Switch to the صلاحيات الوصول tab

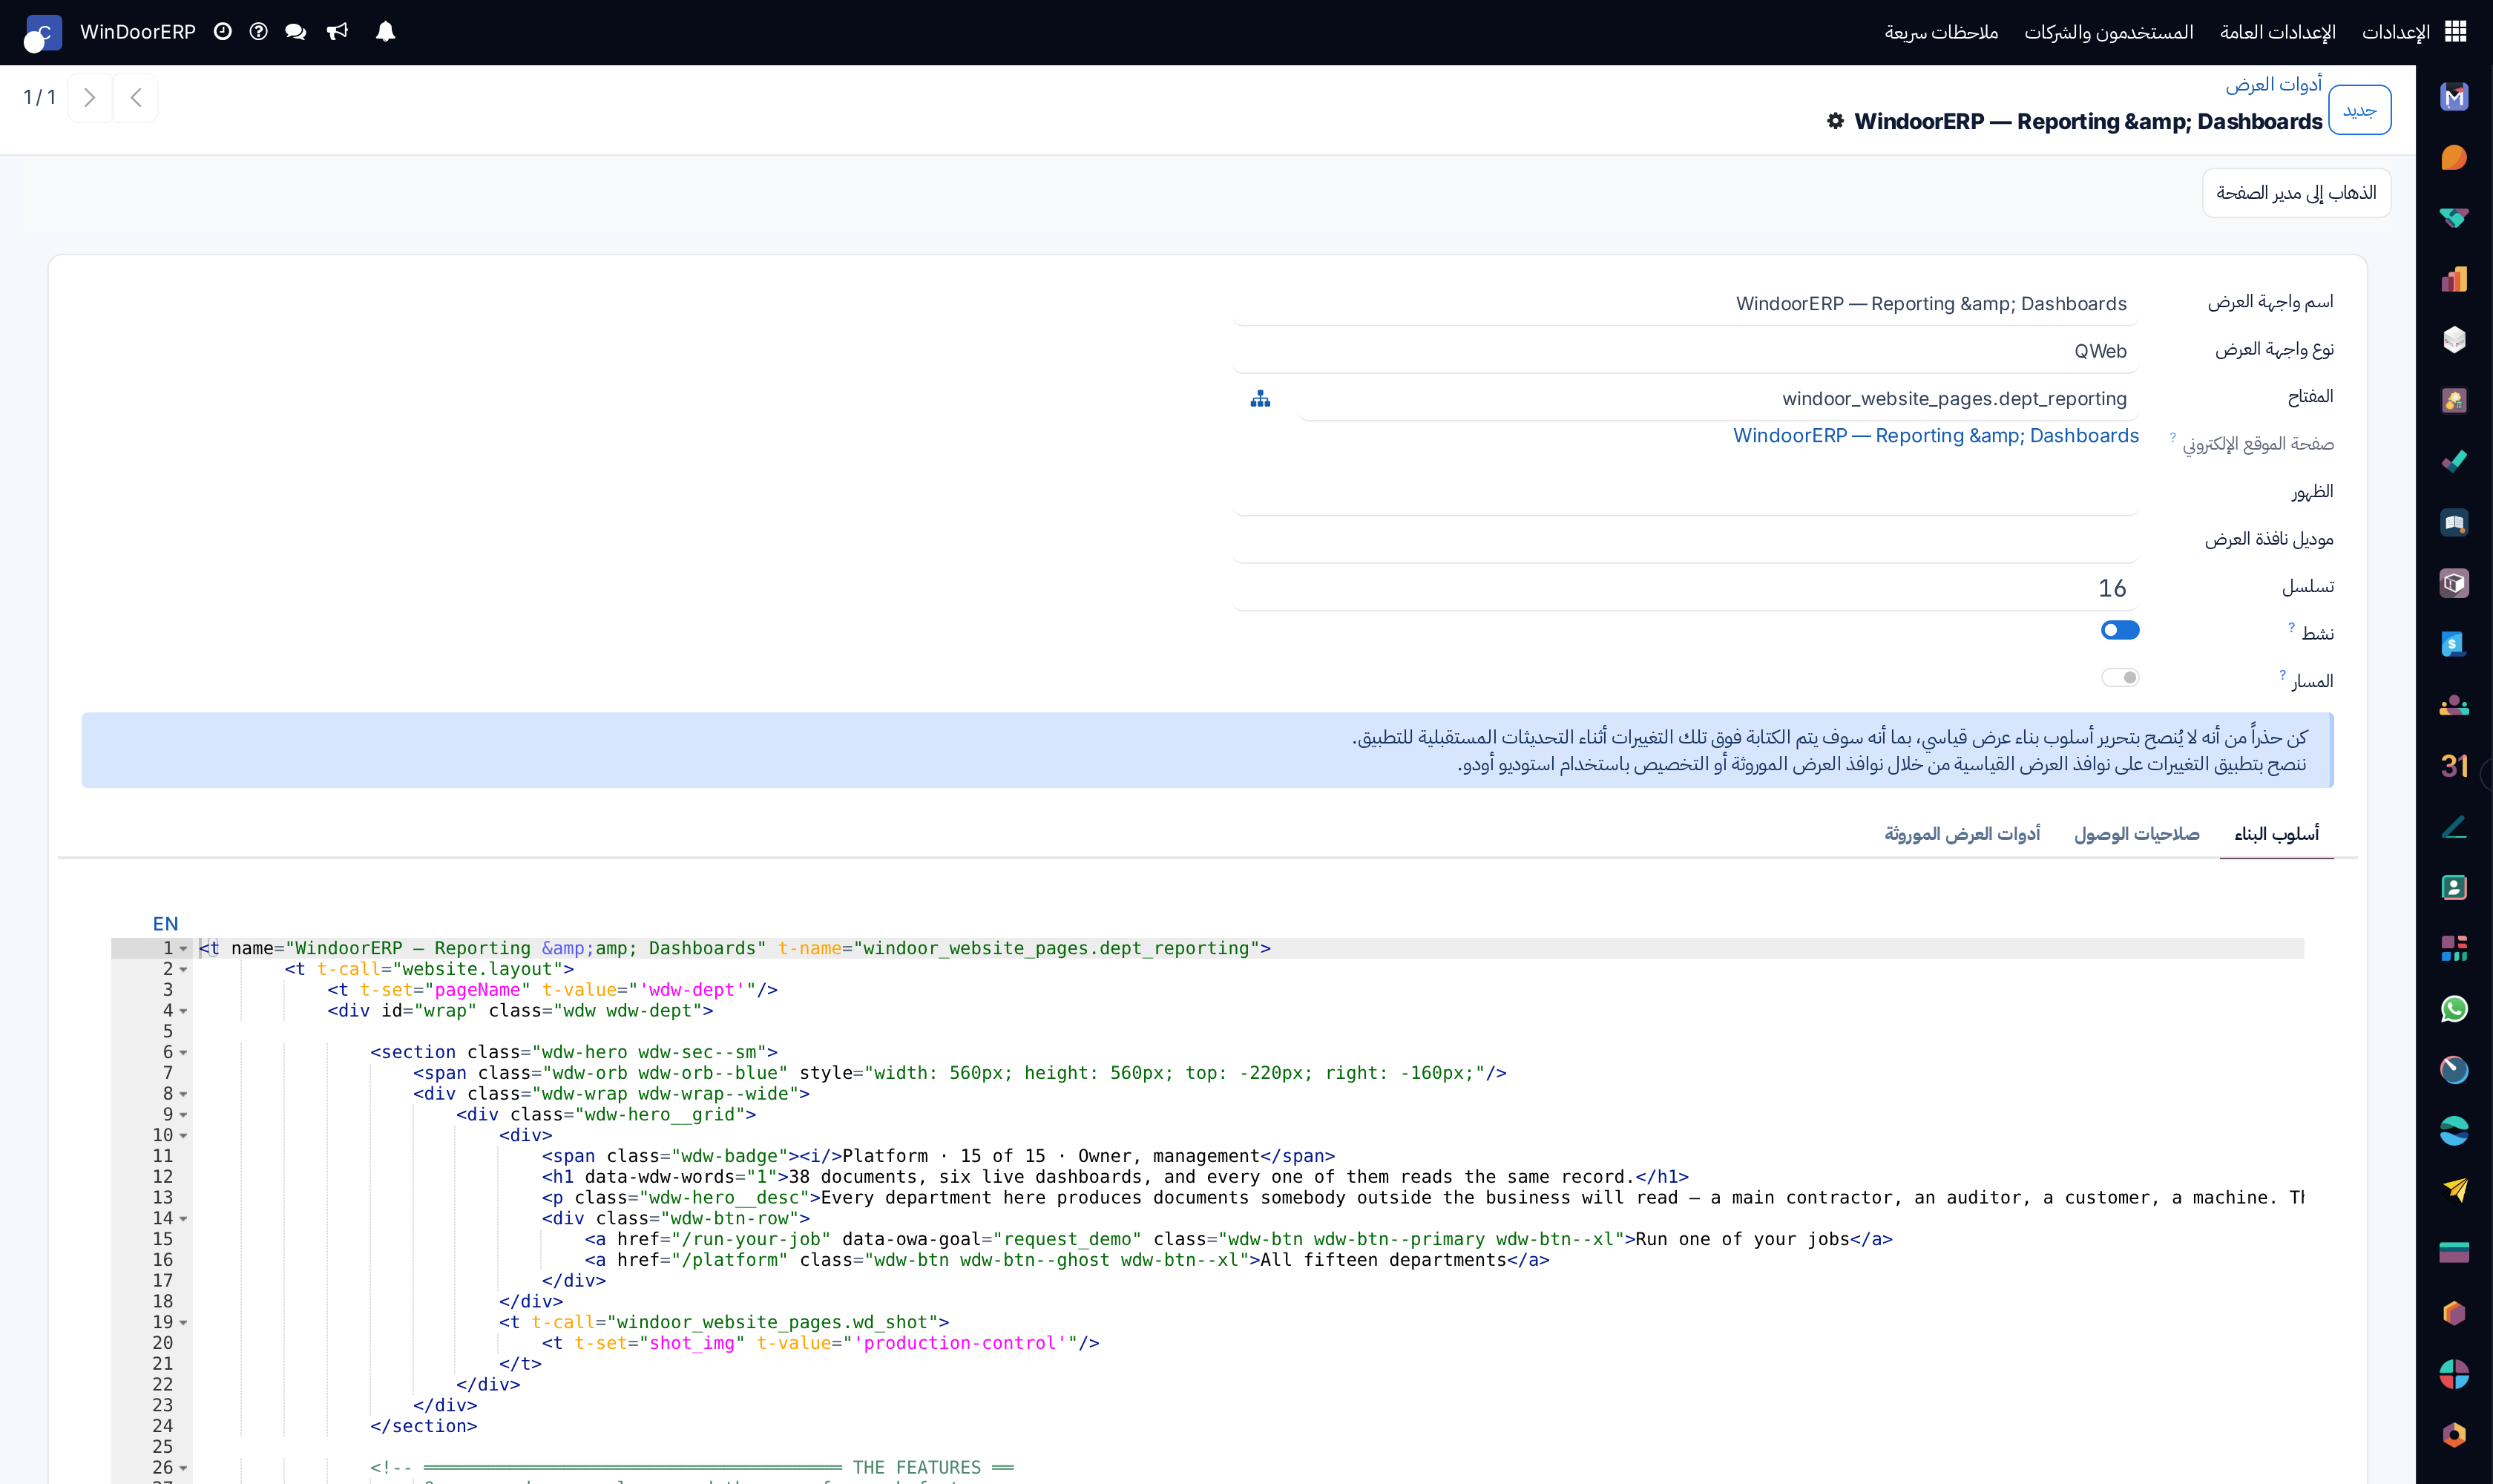pyautogui.click(x=2136, y=834)
